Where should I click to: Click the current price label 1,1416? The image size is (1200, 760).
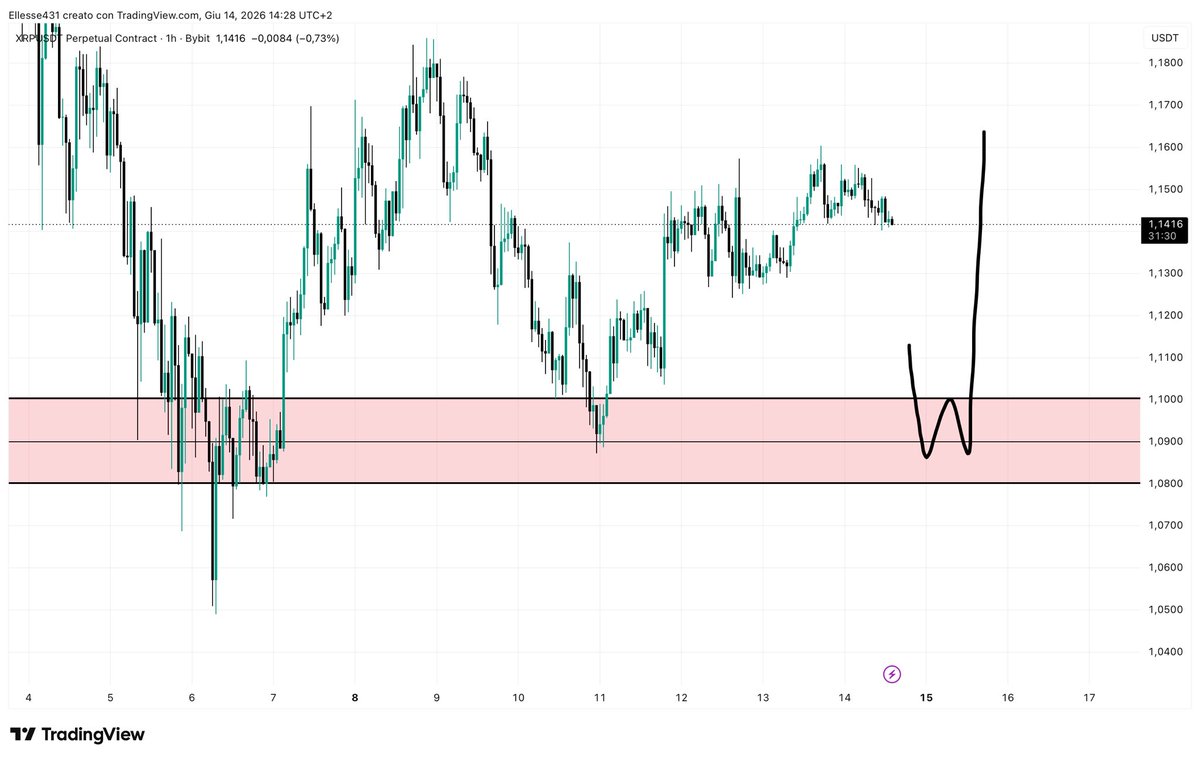tap(1165, 224)
